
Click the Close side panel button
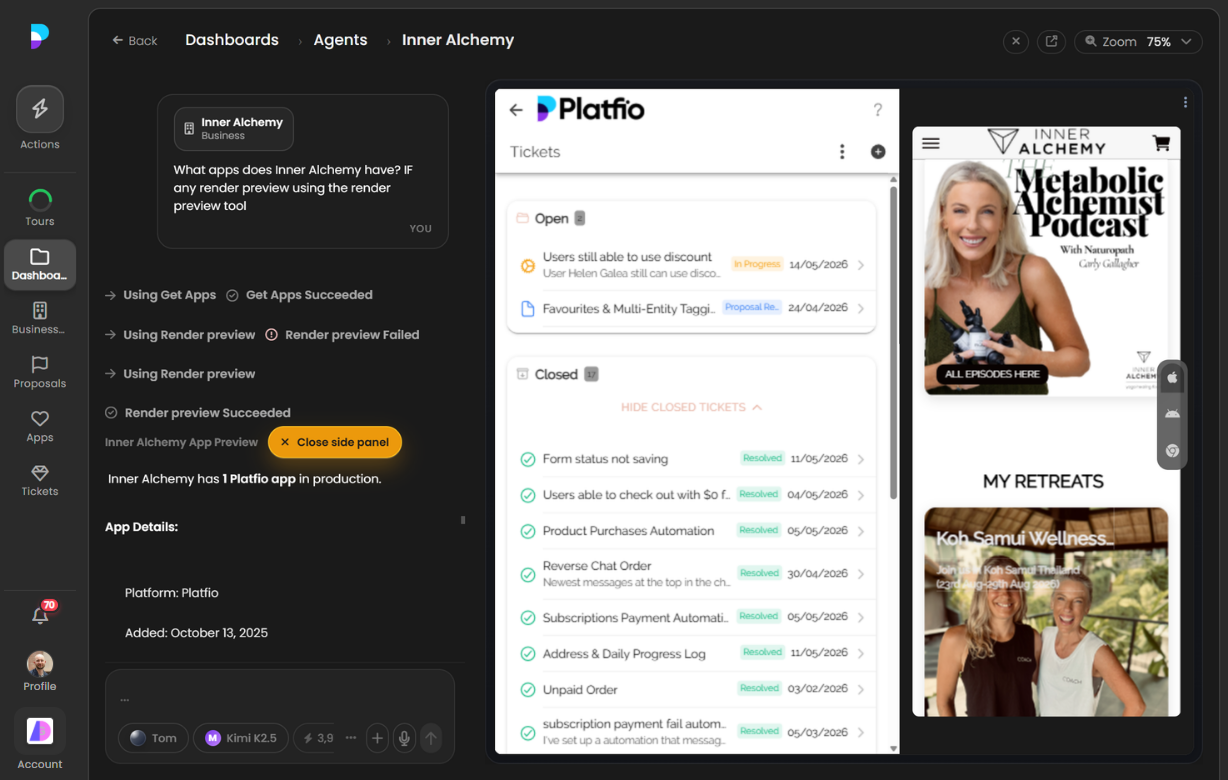(x=335, y=442)
